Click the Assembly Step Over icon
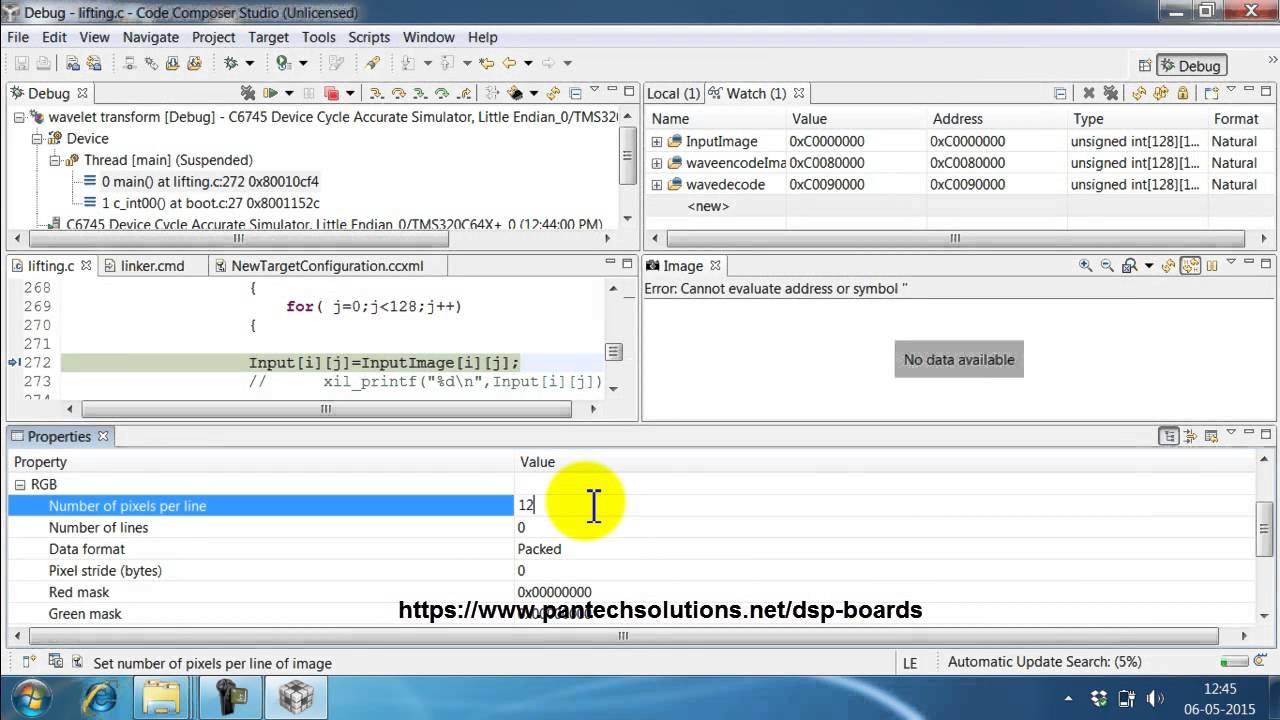The image size is (1280, 720). [441, 93]
